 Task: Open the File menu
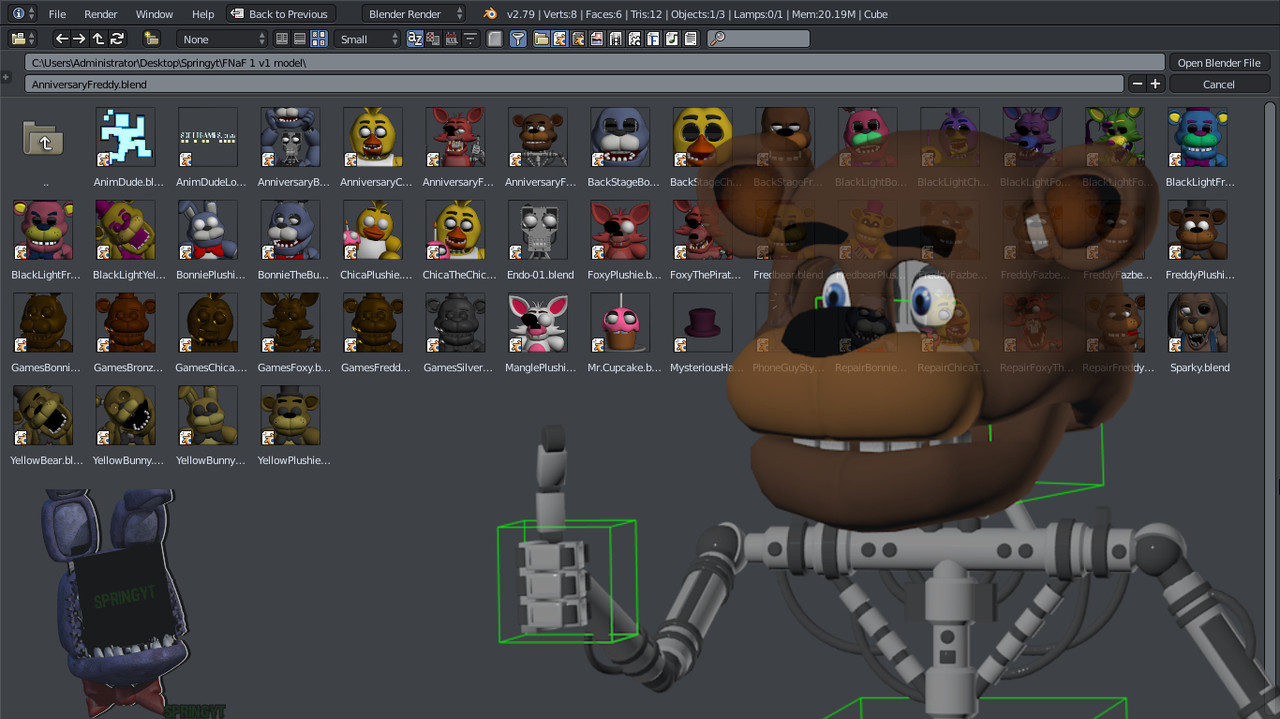(57, 14)
